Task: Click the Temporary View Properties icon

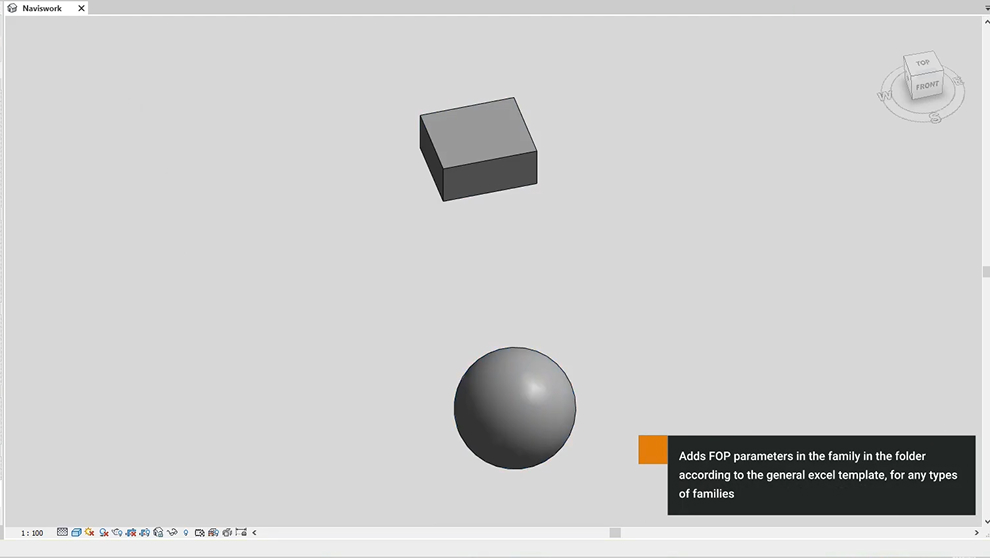Action: (200, 533)
